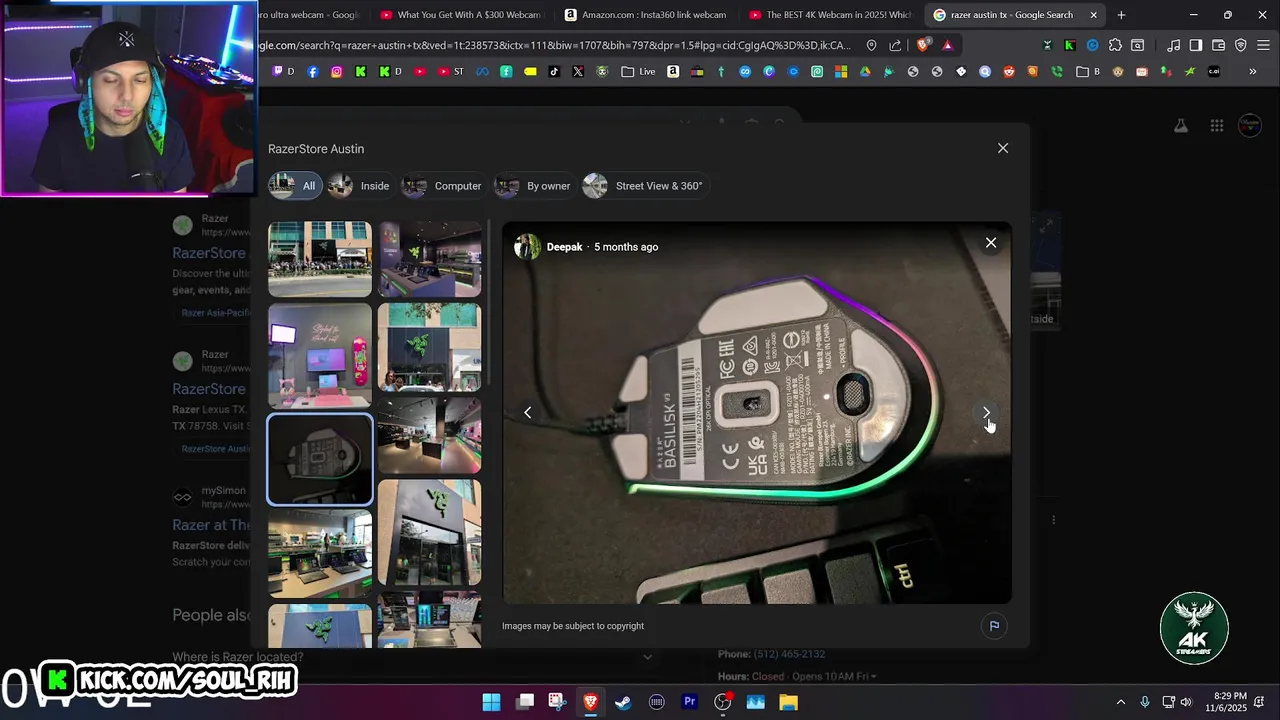This screenshot has width=1280, height=720.
Task: Open the Amazon bookmark
Action: click(x=673, y=72)
